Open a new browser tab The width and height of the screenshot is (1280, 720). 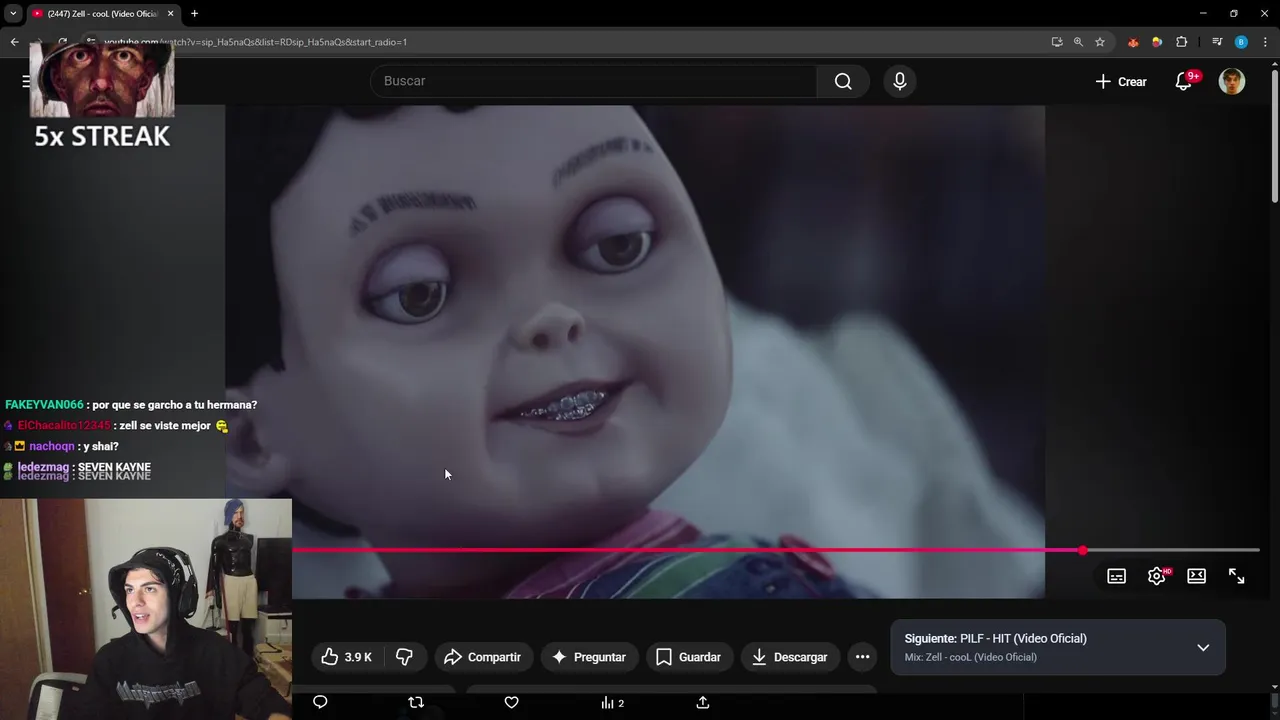tap(194, 14)
